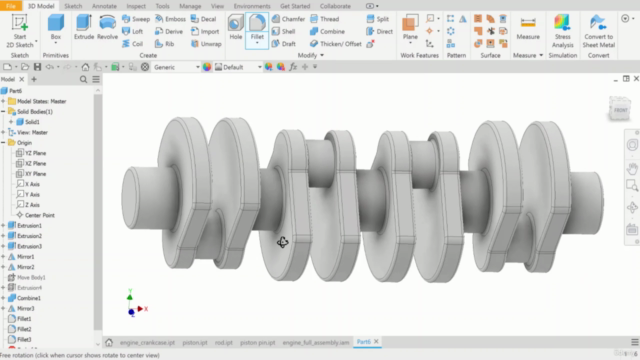Screen dimensions: 640x360
Task: Switch to piston.ipt document tab
Action: pos(195,342)
